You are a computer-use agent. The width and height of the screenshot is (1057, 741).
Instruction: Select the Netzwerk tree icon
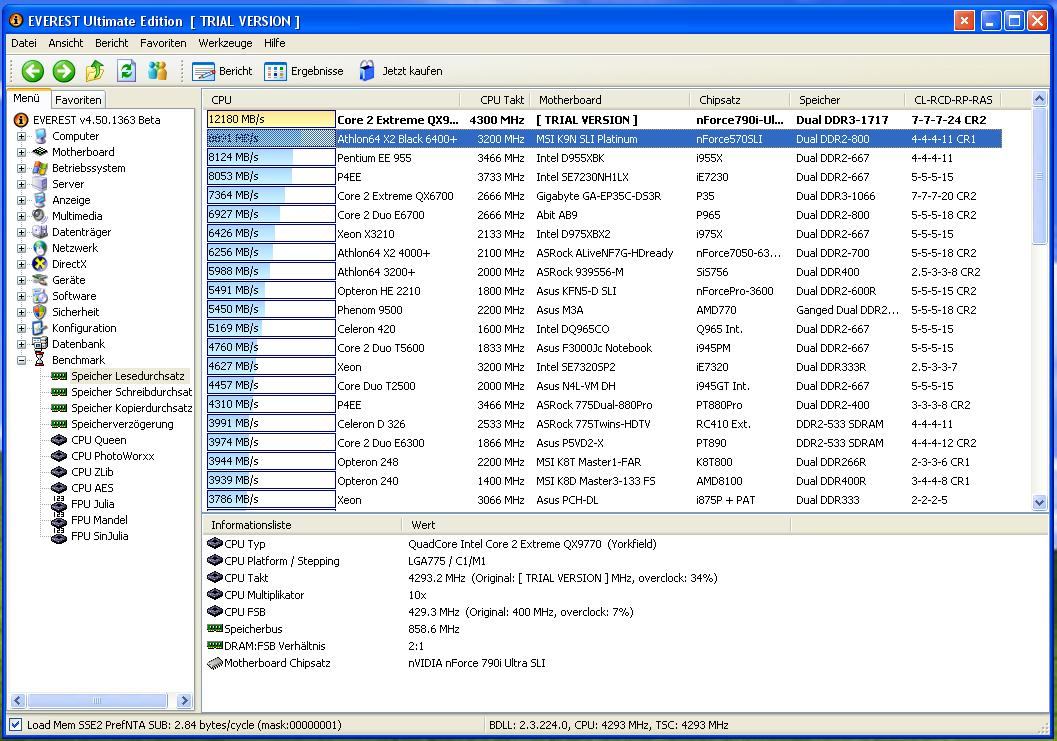point(40,248)
